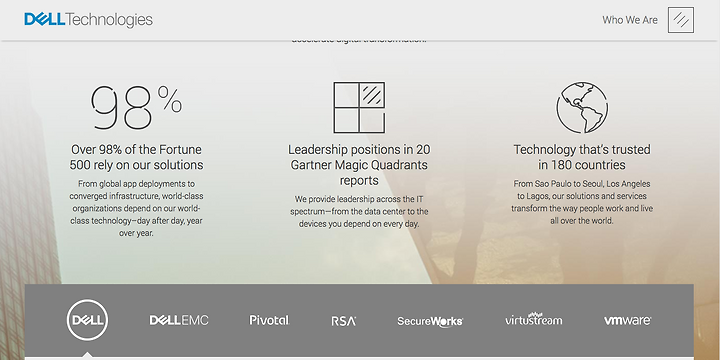Open the hamburger menu icon beside Who We Are

681,20
